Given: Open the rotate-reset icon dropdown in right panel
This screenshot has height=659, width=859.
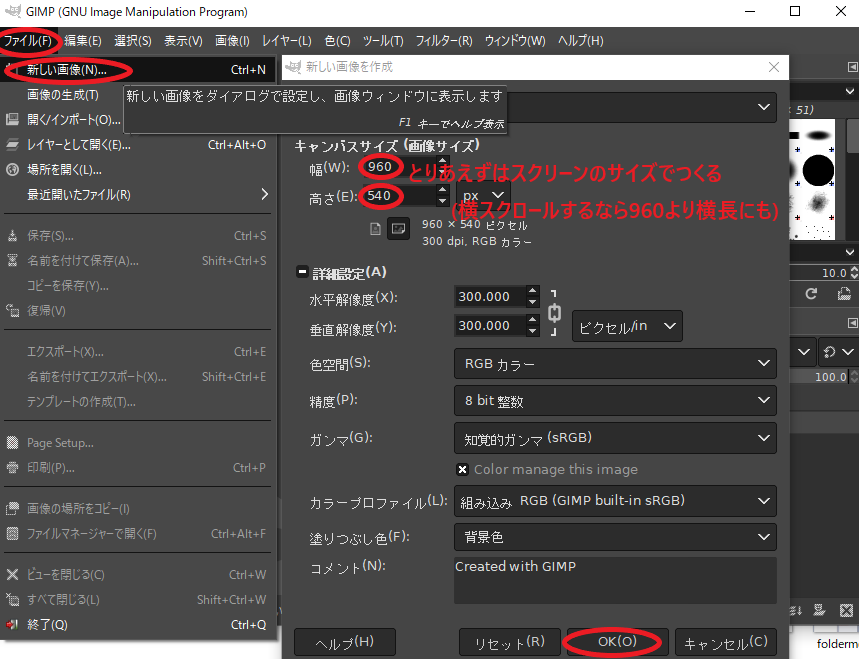Looking at the screenshot, I should point(838,352).
